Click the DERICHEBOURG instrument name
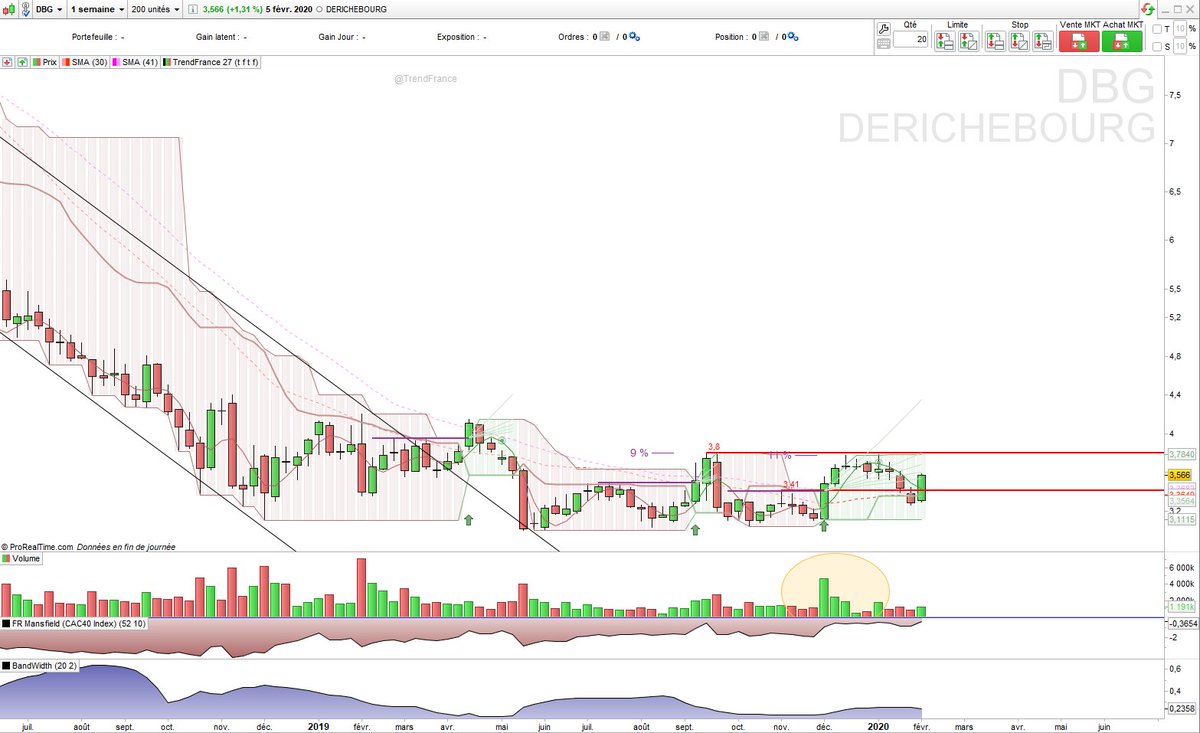Screen dimensions: 1200x733 (x=356, y=9)
